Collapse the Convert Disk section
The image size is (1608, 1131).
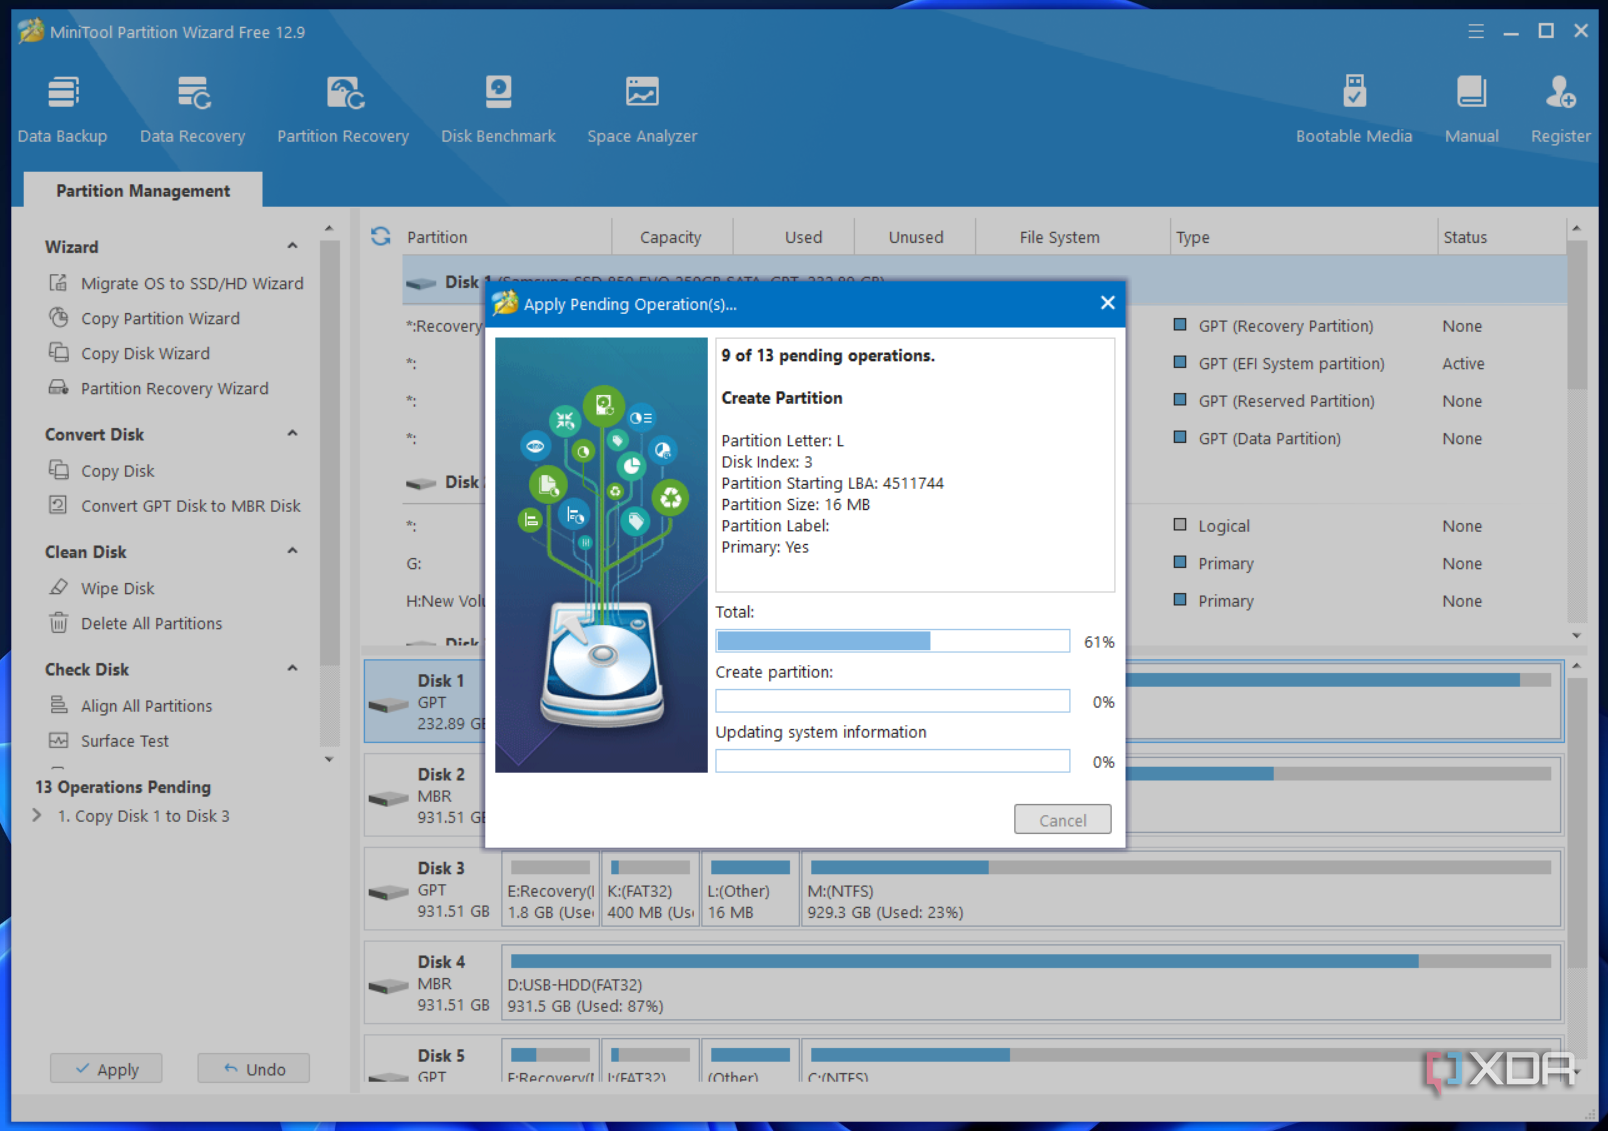pyautogui.click(x=292, y=434)
